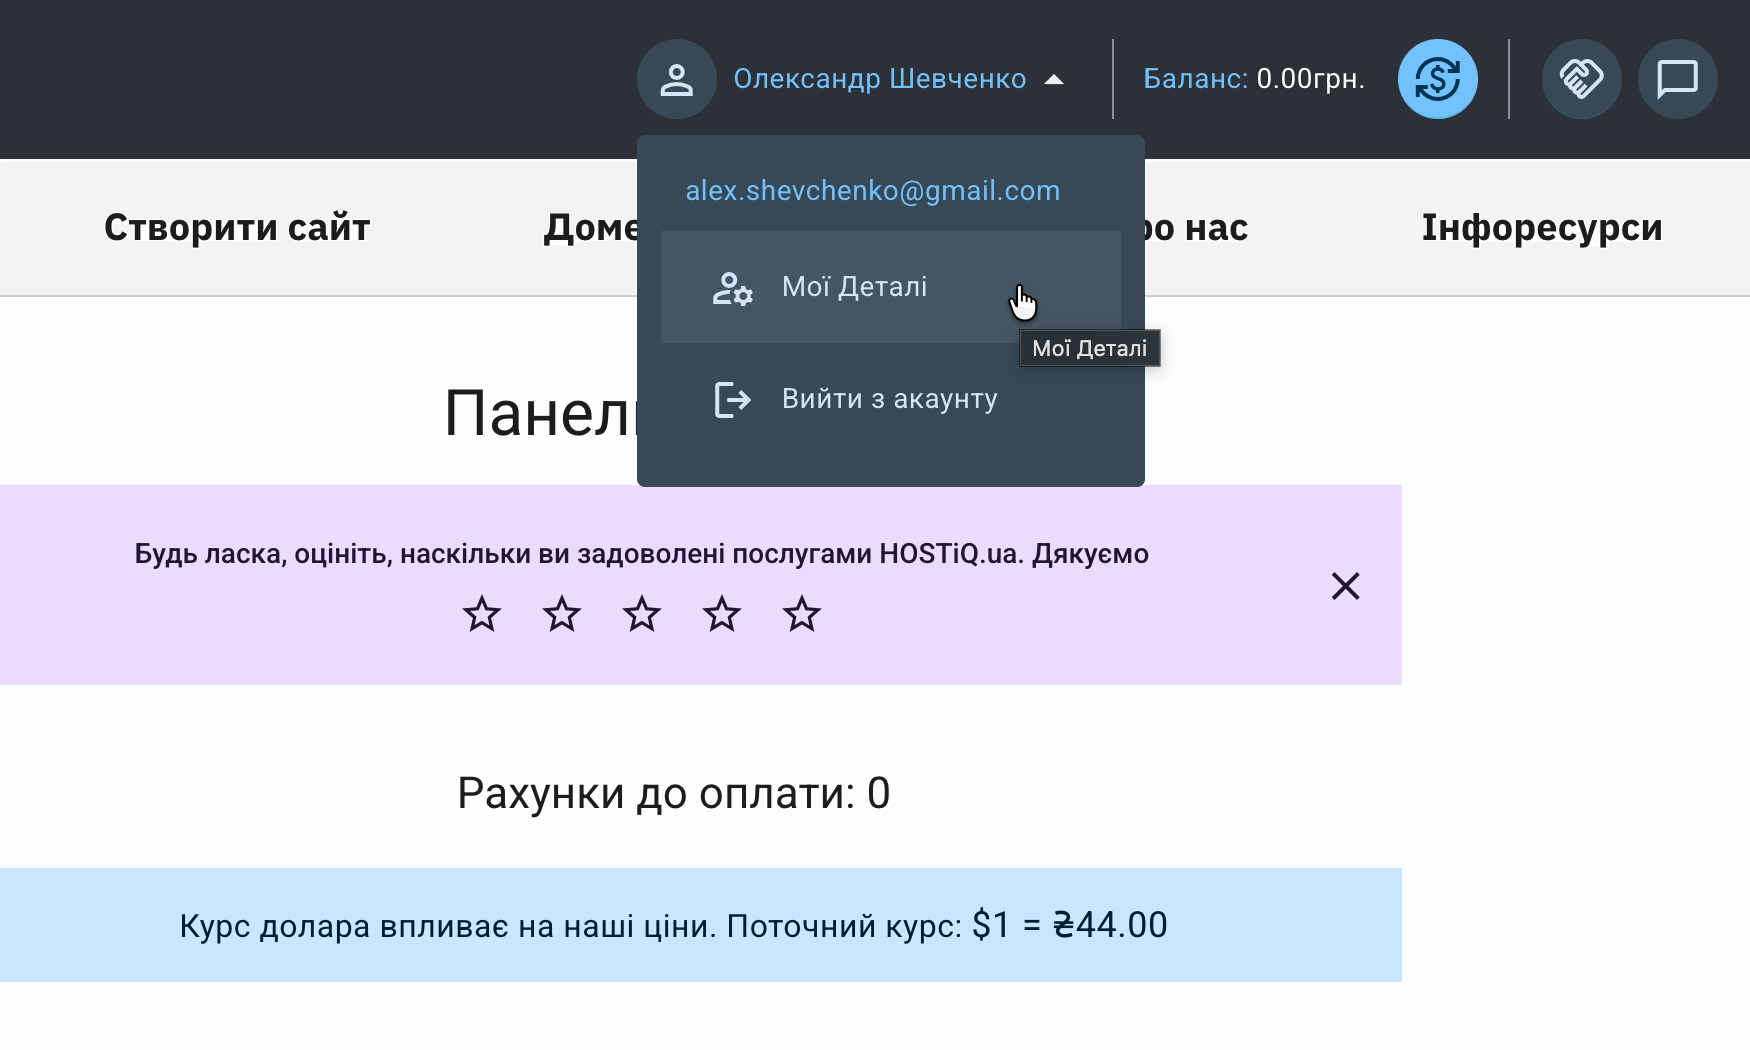Click Вийти з акаунту to log out
This screenshot has height=1050, width=1750.
click(x=888, y=399)
